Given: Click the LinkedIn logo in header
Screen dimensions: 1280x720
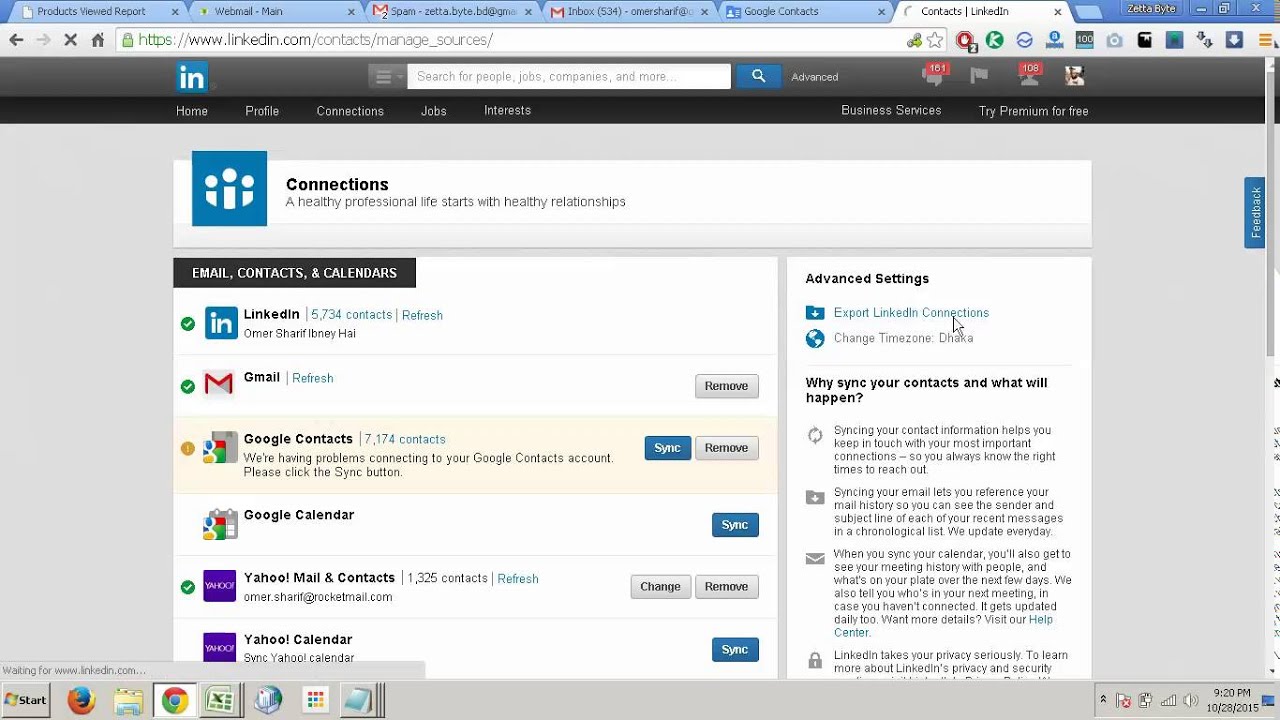Looking at the screenshot, I should pos(192,77).
